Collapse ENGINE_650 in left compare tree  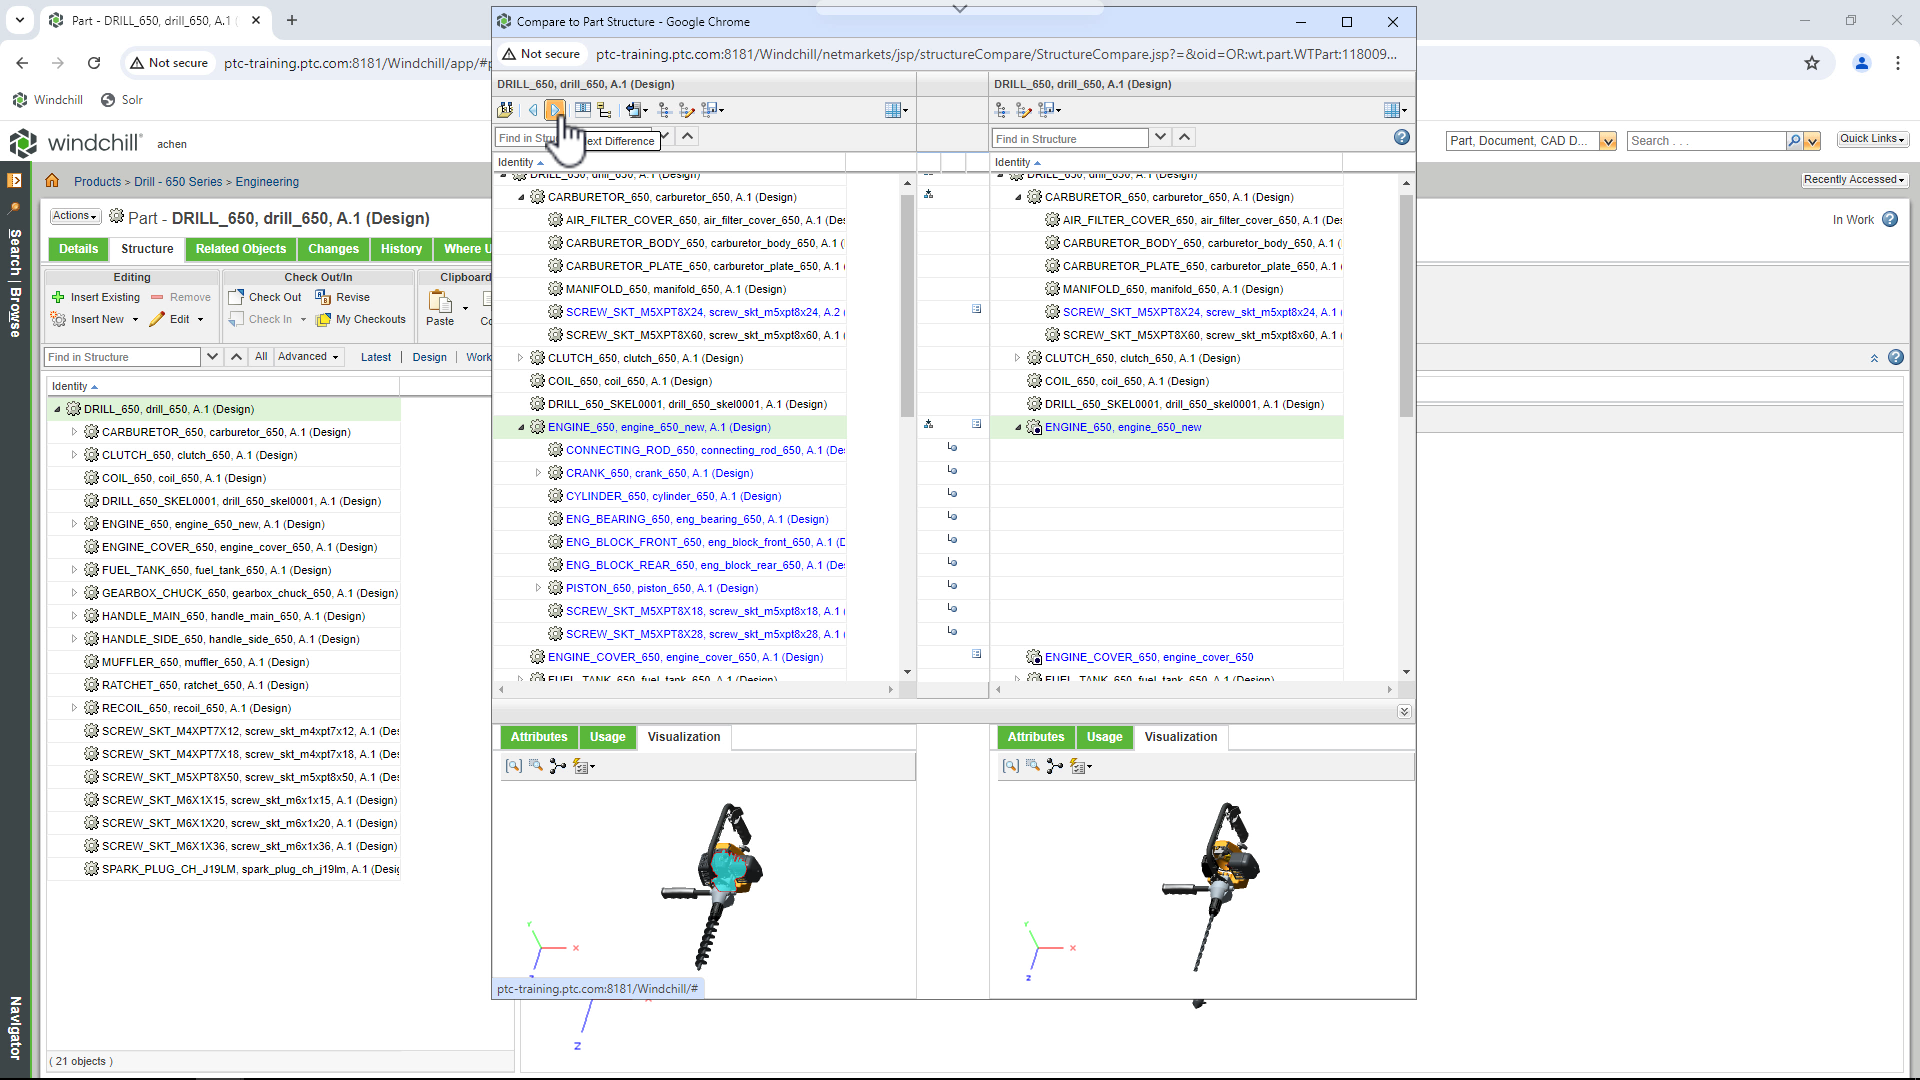click(x=521, y=427)
